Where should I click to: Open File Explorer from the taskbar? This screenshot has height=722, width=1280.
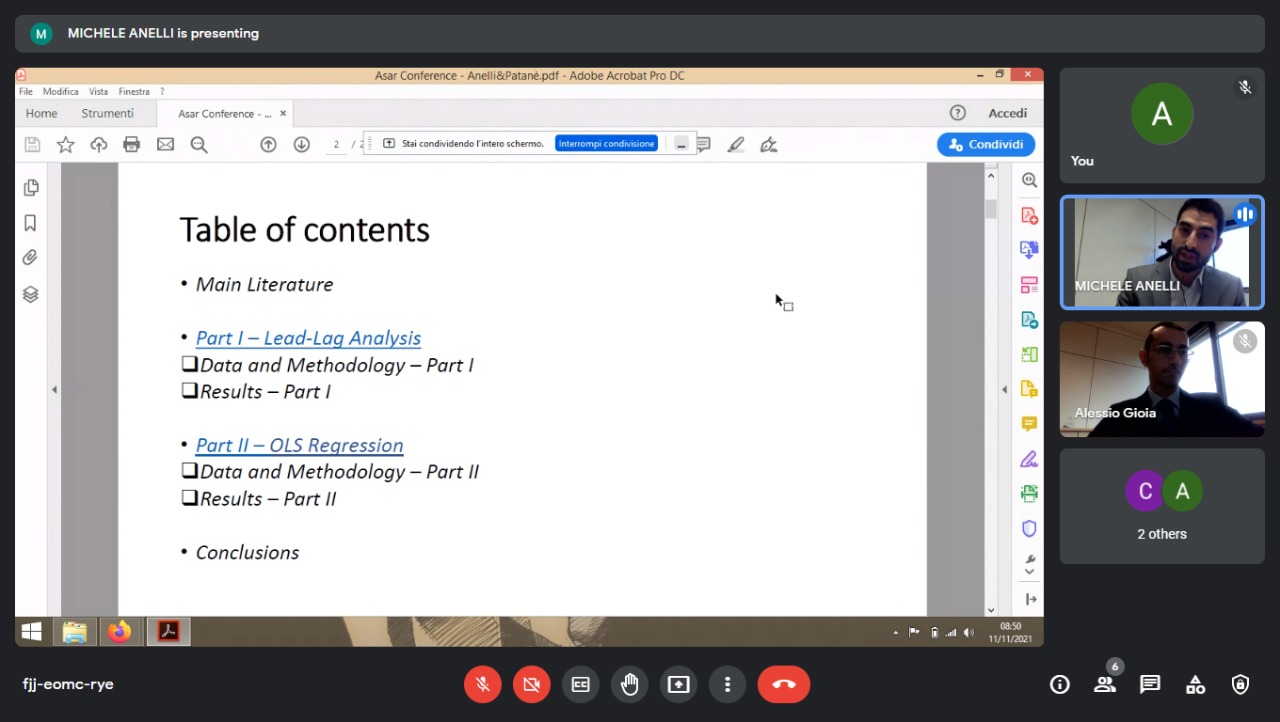pyautogui.click(x=74, y=632)
